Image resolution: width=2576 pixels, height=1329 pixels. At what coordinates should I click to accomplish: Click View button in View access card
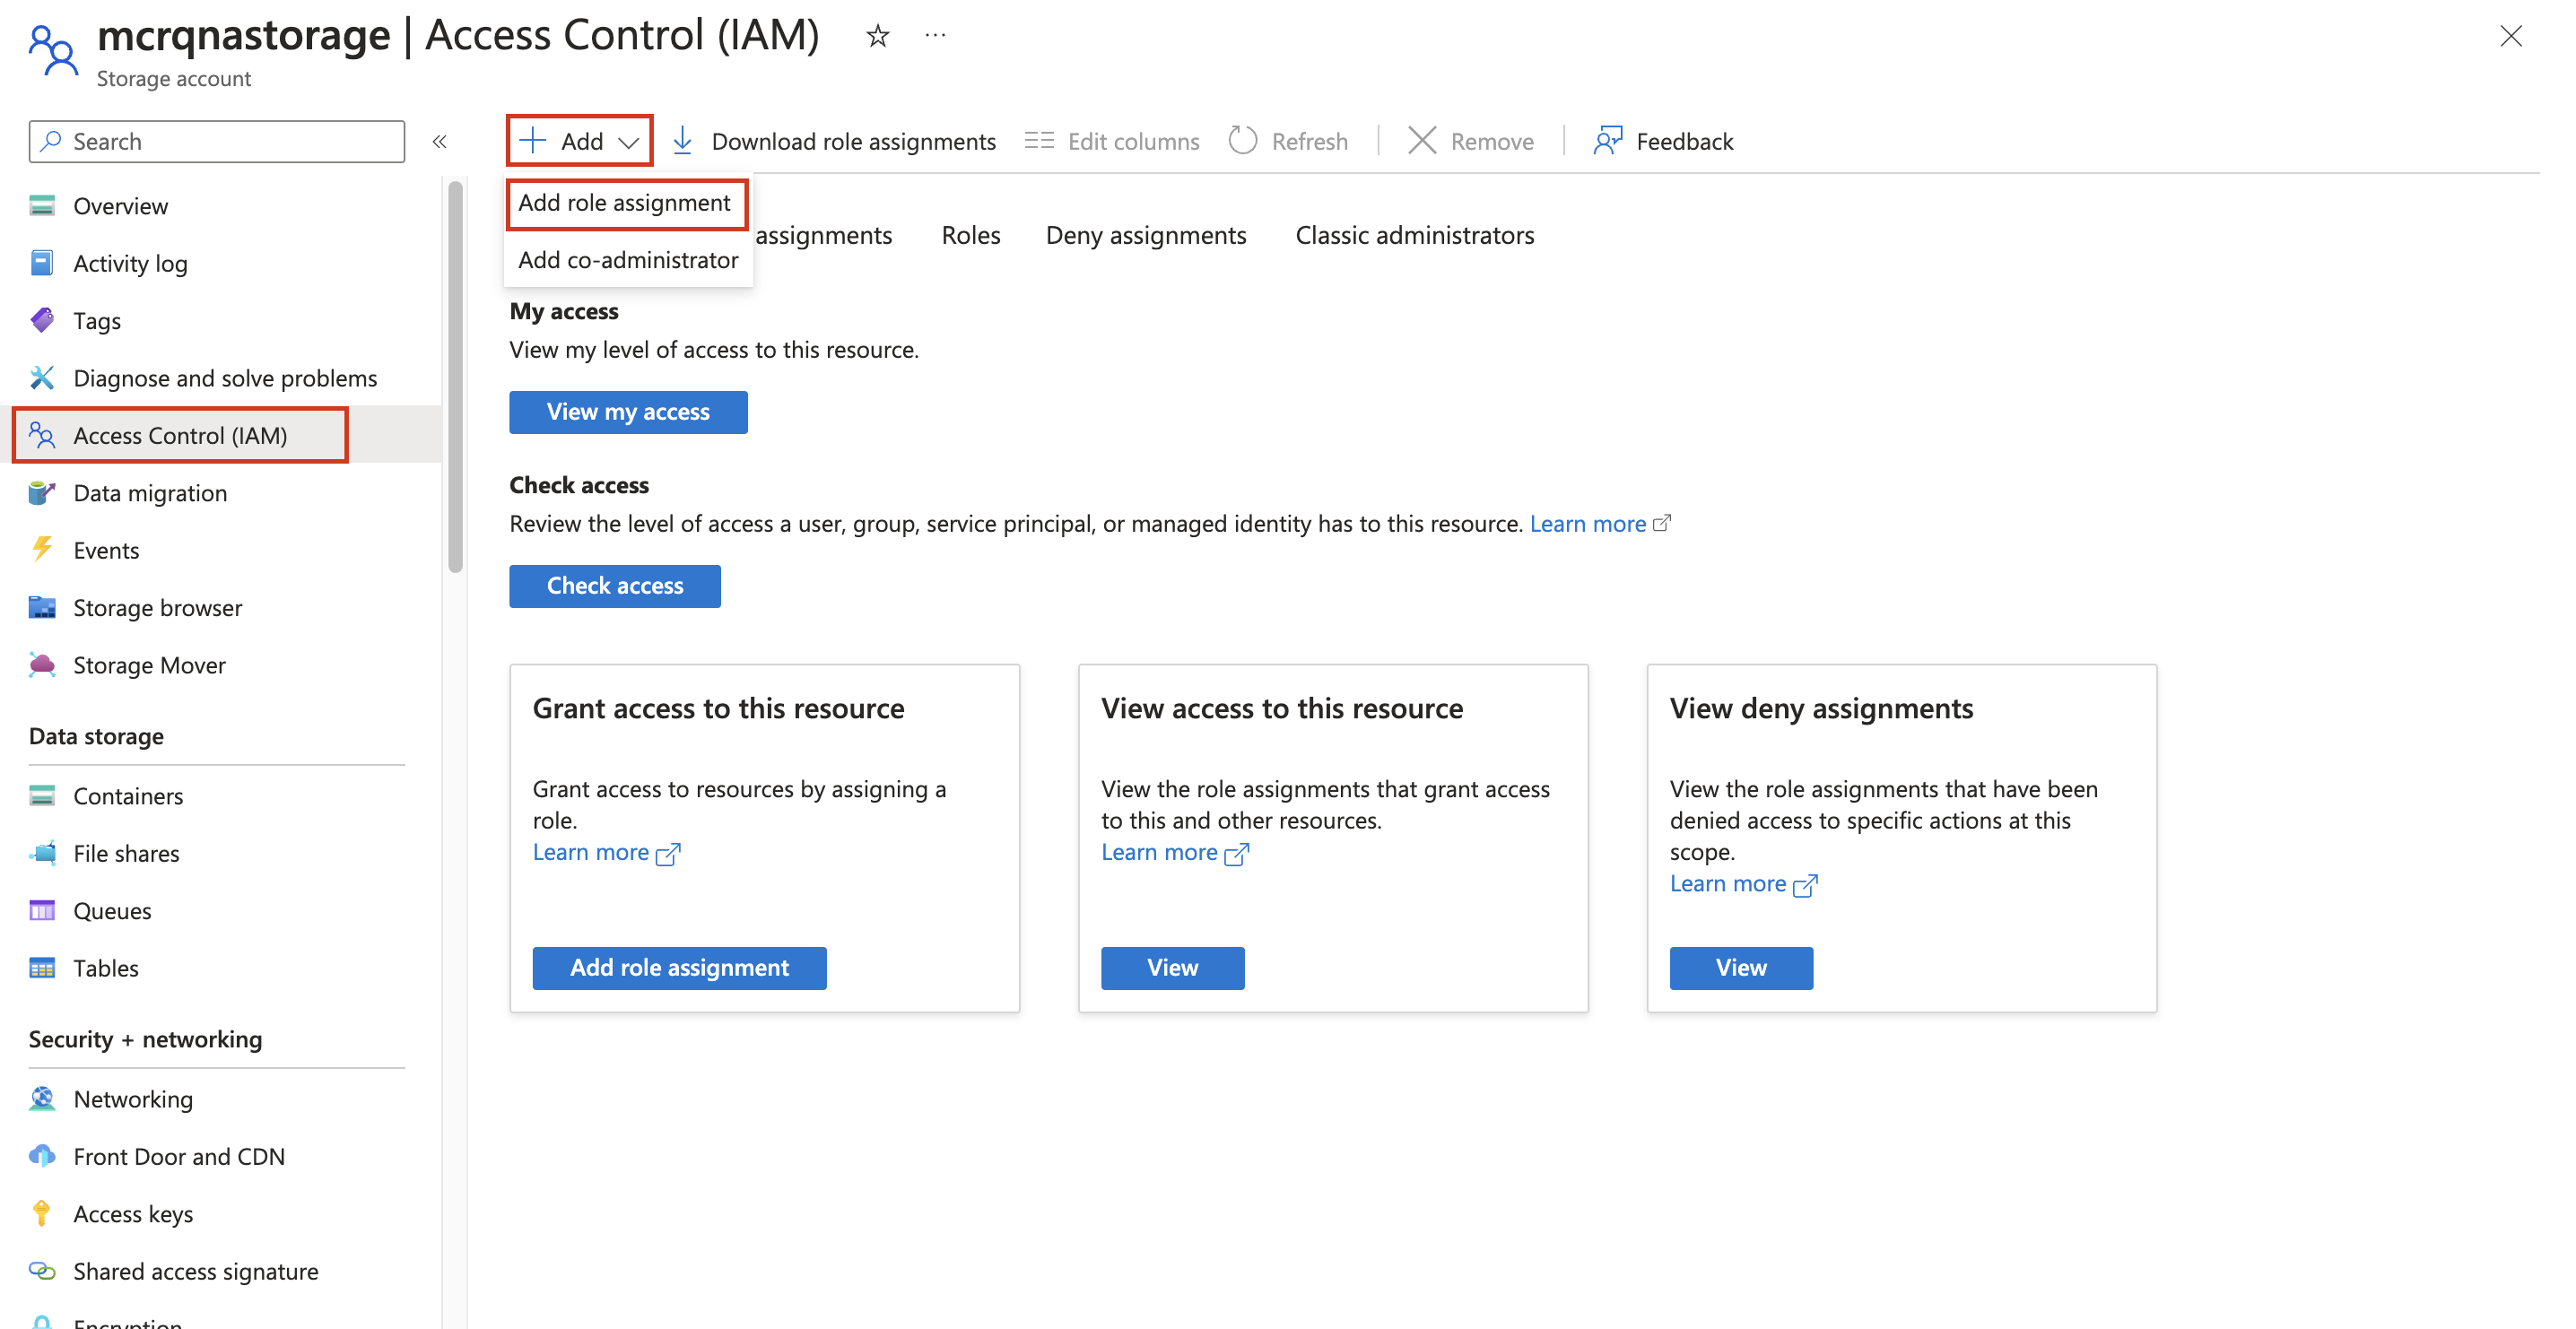pos(1173,968)
